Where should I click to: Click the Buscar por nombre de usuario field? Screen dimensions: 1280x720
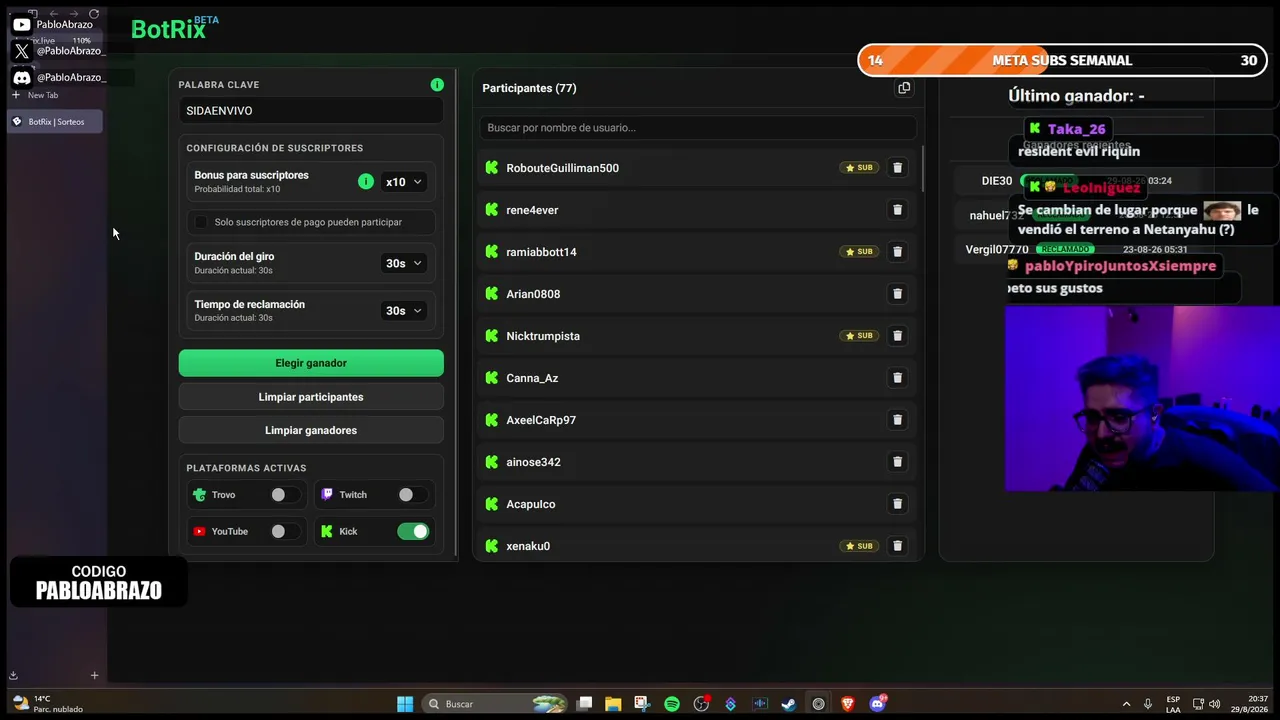pyautogui.click(x=698, y=128)
